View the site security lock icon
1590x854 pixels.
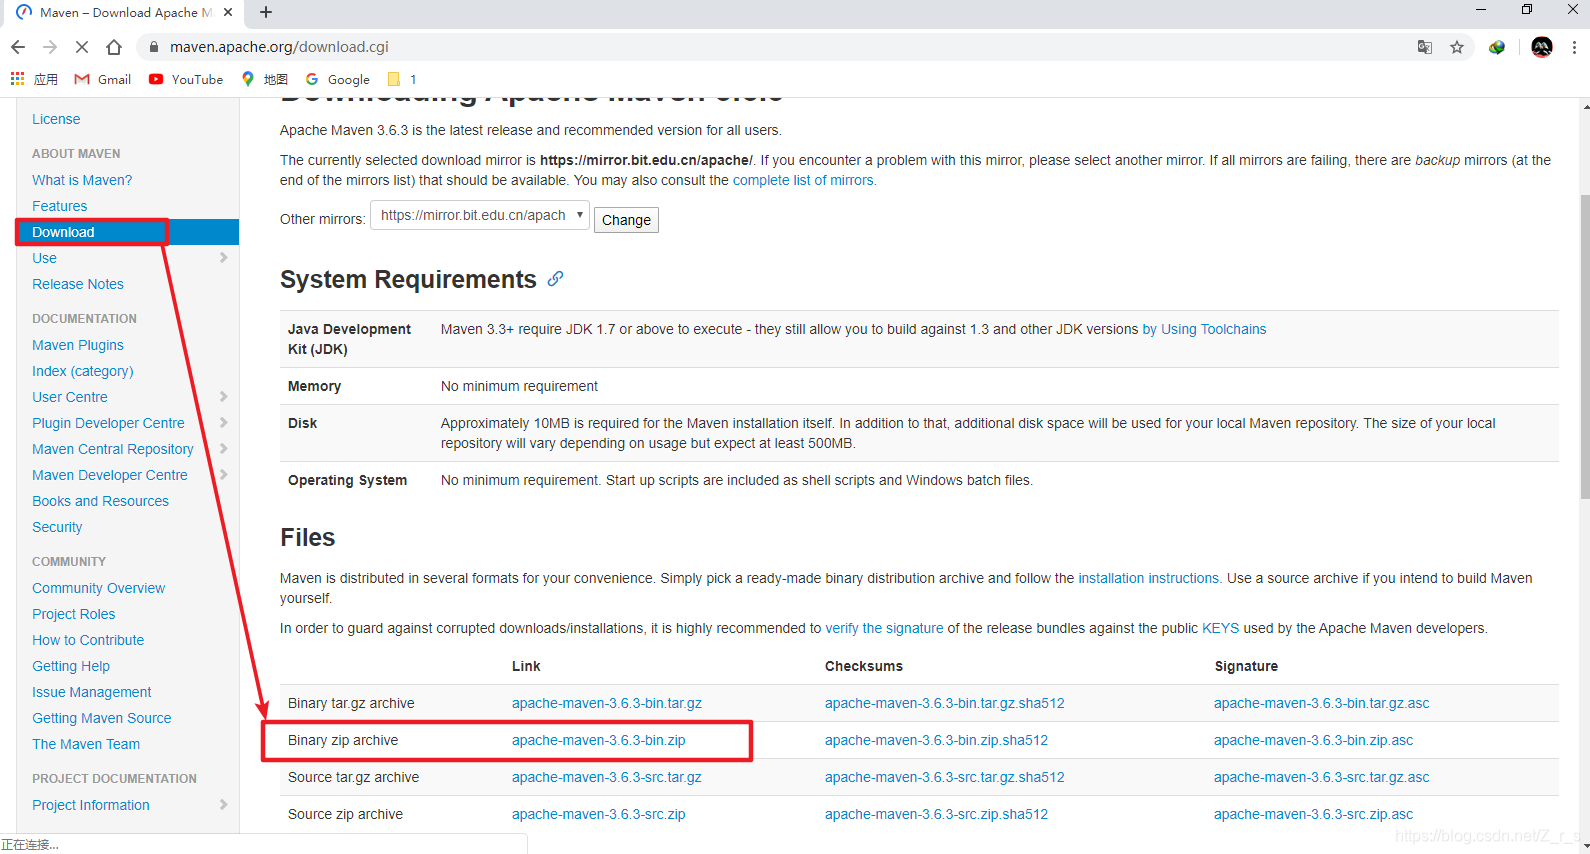pos(153,47)
